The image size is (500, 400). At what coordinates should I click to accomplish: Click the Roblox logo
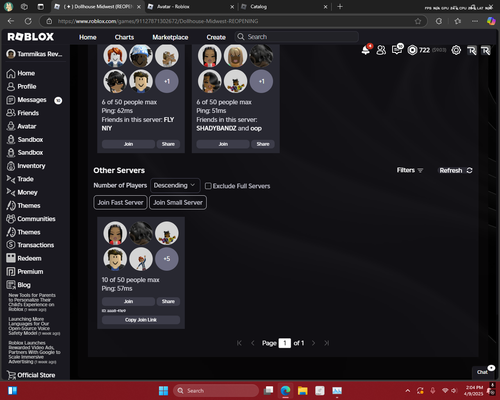[x=31, y=37]
